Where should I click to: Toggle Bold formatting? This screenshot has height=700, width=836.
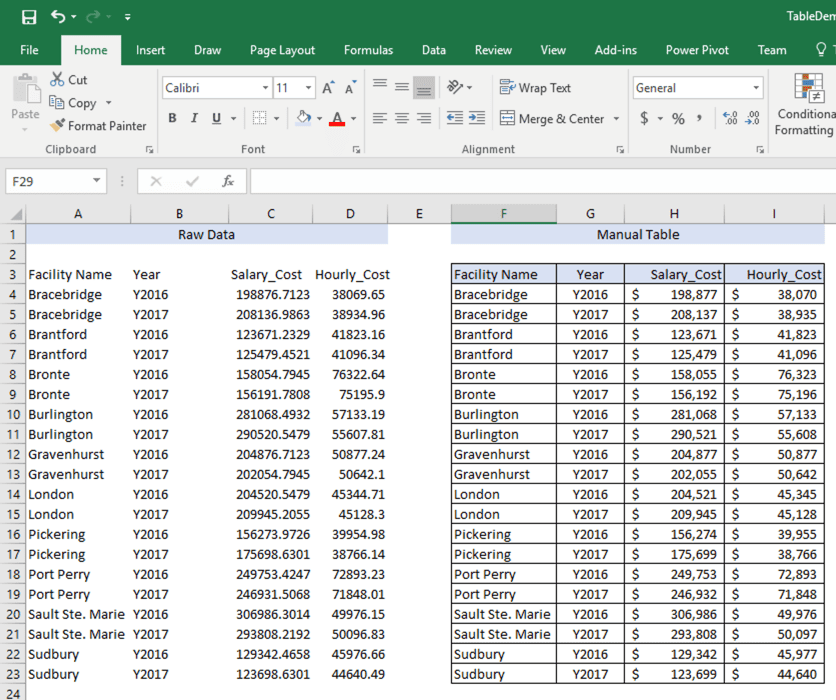173,118
